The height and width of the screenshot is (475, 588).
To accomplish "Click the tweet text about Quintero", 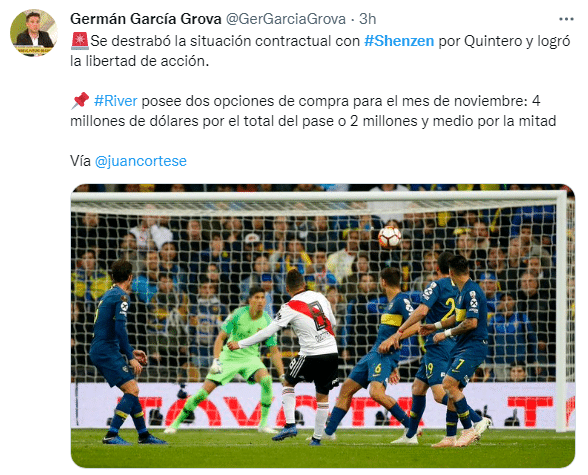I will (x=320, y=51).
